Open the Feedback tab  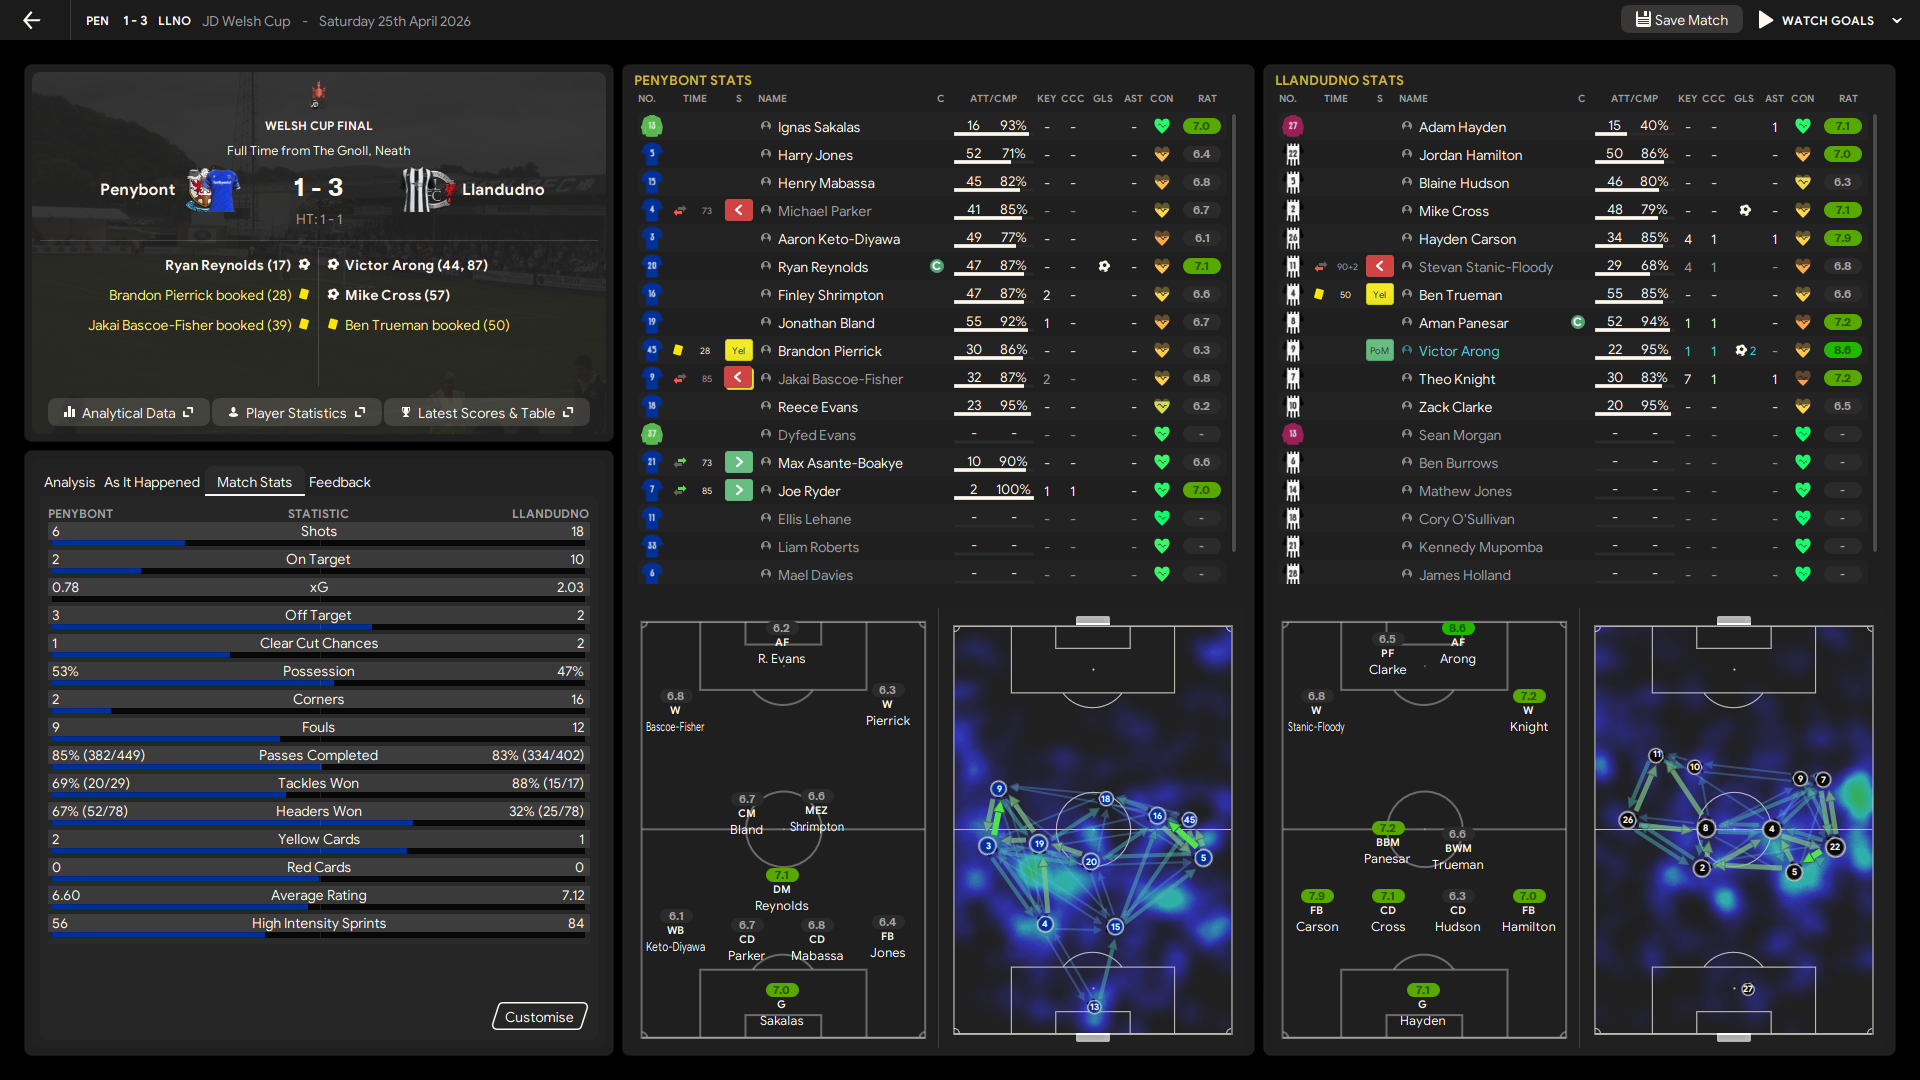(x=339, y=482)
